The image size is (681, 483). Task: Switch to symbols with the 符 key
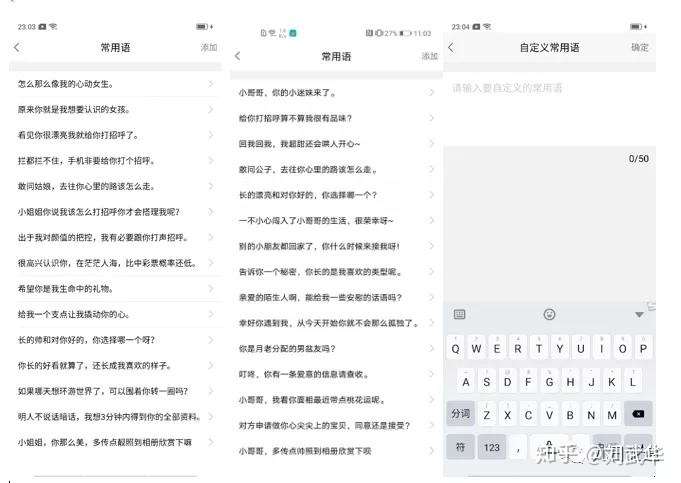pos(460,447)
